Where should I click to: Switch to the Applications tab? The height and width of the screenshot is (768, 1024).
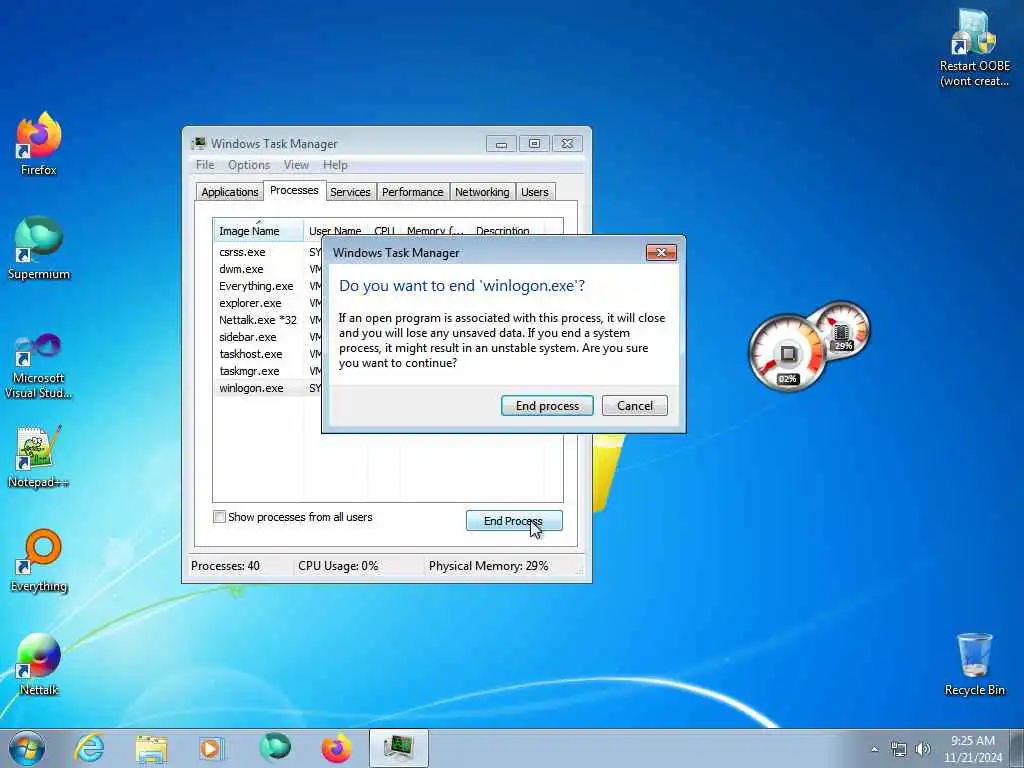pos(229,192)
